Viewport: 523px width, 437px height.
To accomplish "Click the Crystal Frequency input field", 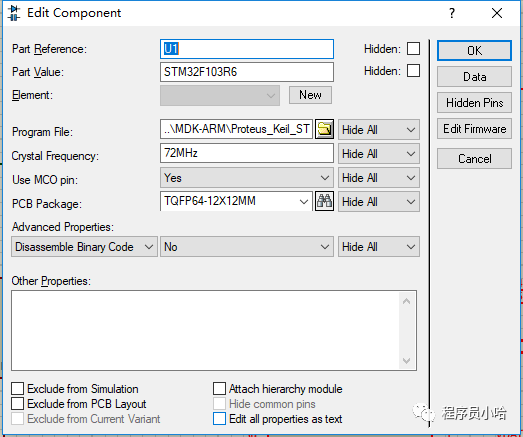I will (246, 153).
